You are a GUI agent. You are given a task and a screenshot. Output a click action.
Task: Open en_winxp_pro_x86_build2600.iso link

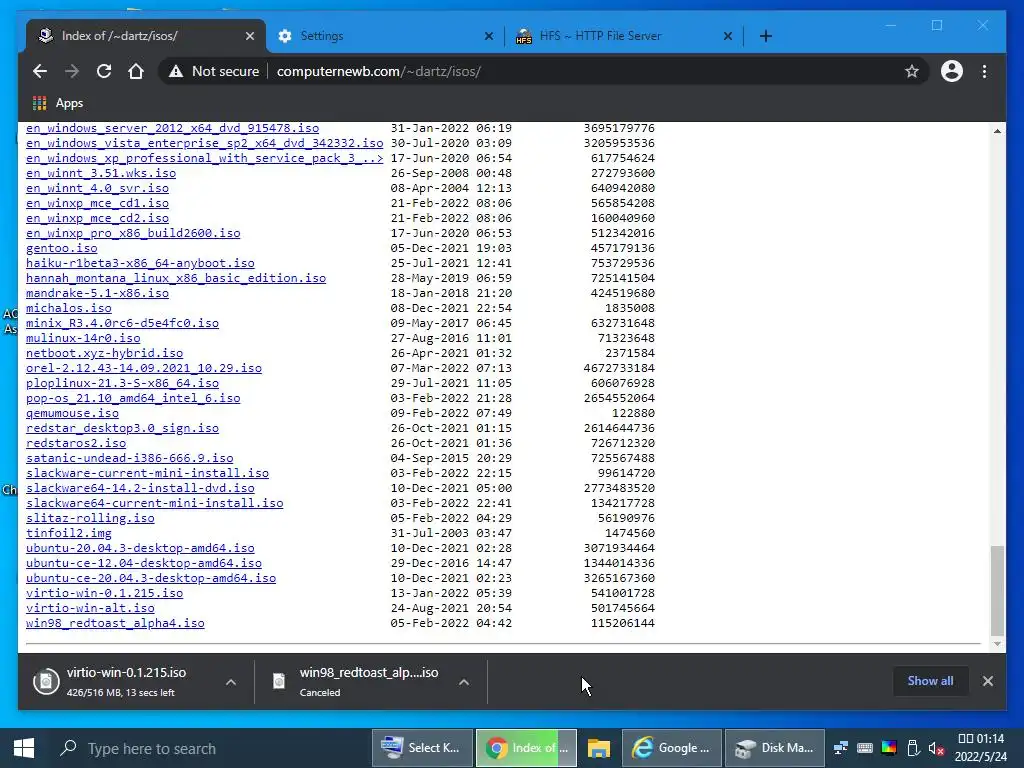[x=133, y=233]
